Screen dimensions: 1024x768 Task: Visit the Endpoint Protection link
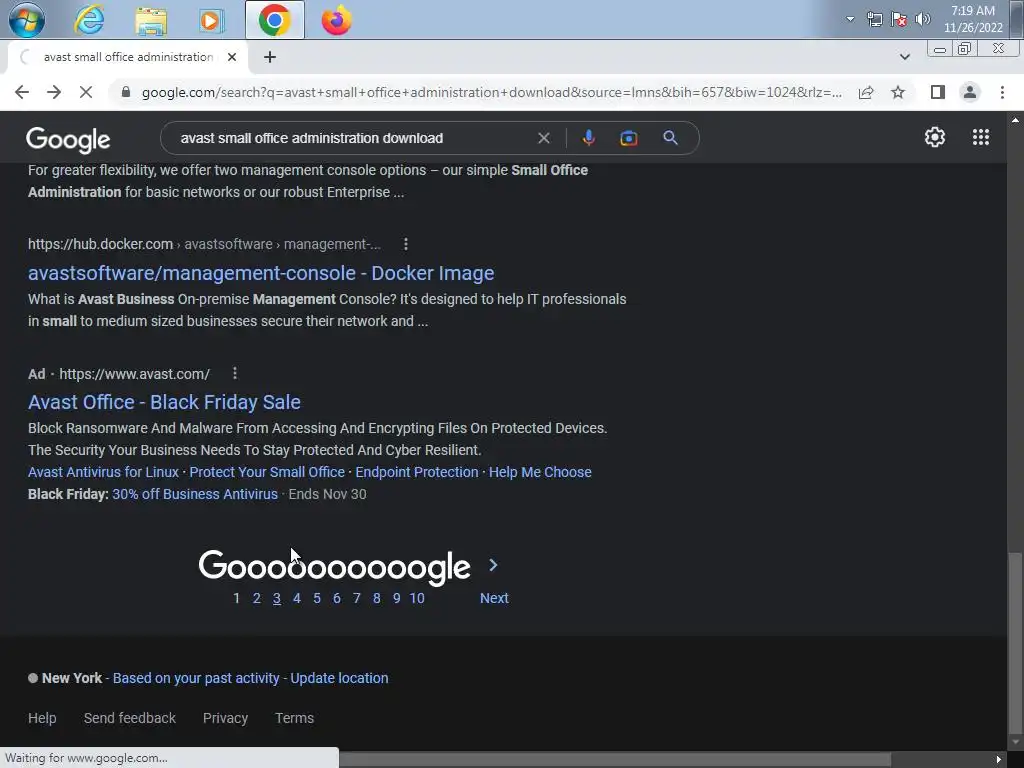click(417, 472)
